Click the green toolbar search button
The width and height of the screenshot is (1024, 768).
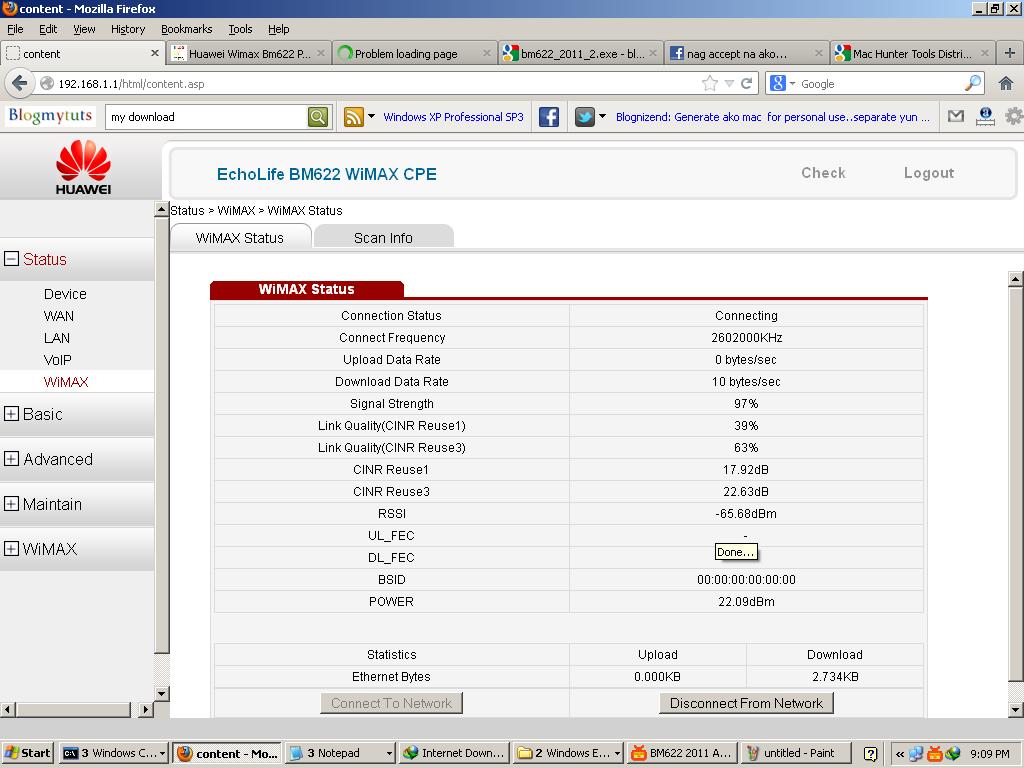pyautogui.click(x=317, y=117)
